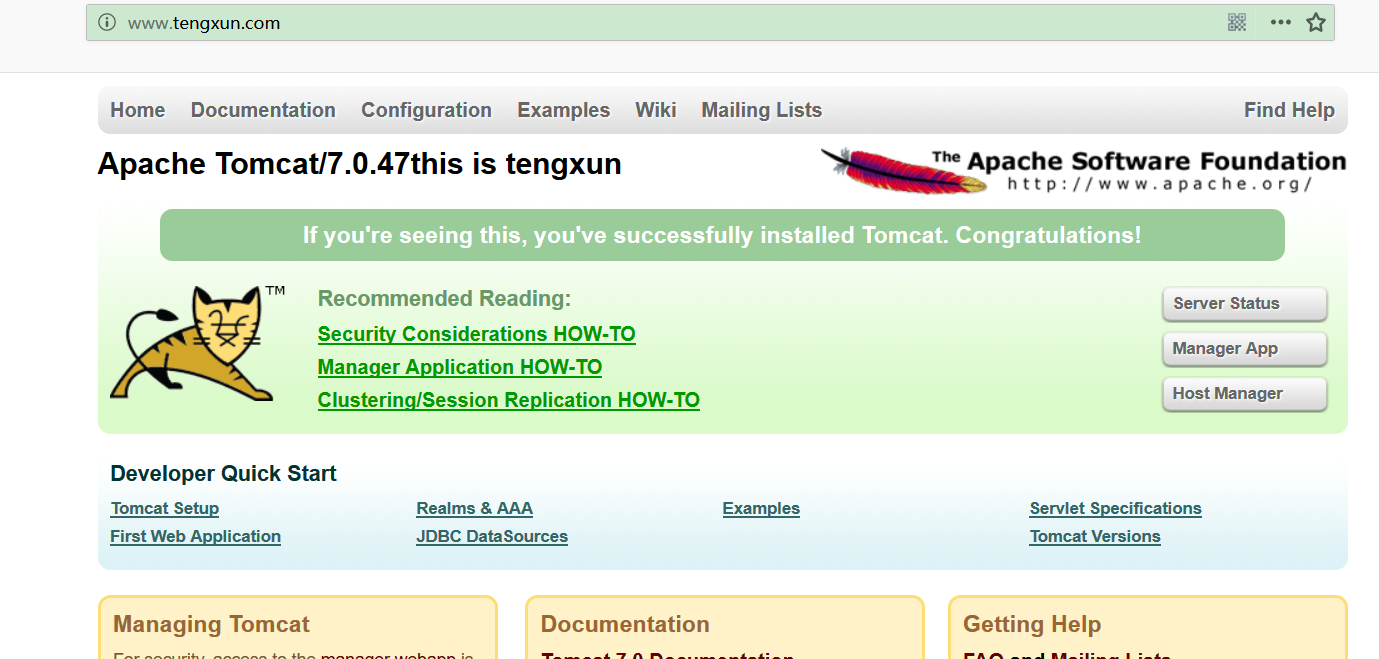1379x659 pixels.
Task: Click the 'Recommended Reading:' heading
Action: 444,298
